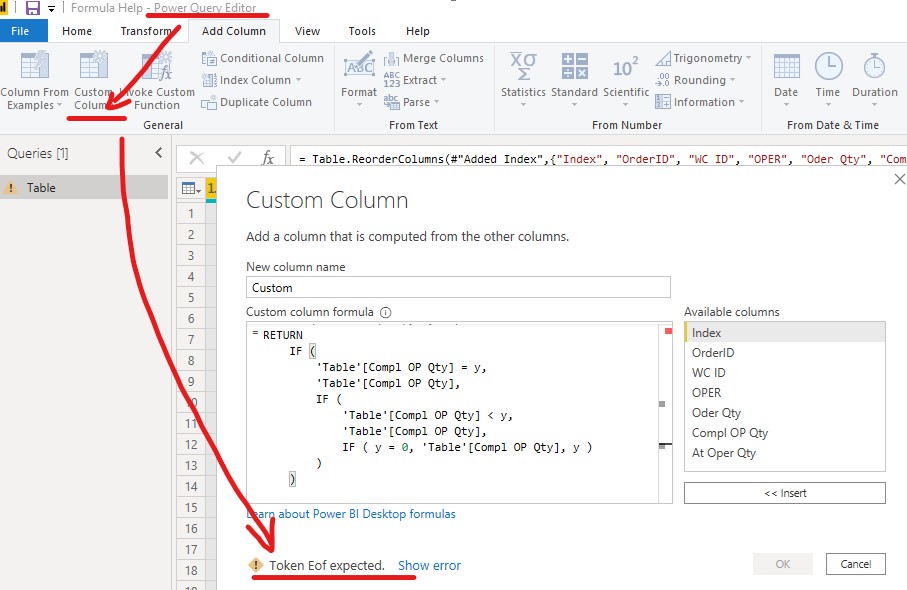Open the View tab
This screenshot has width=907, height=590.
(307, 31)
